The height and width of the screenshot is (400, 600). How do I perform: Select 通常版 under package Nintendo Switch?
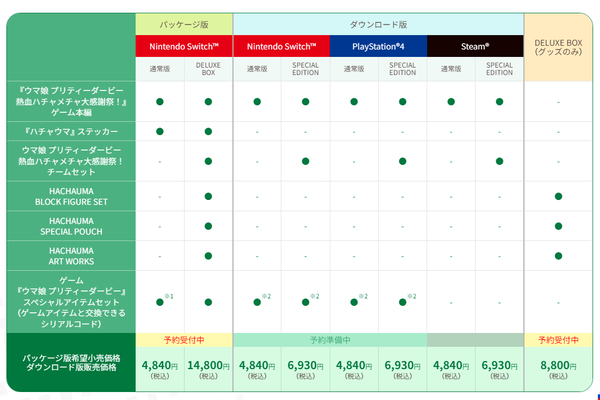coord(160,69)
